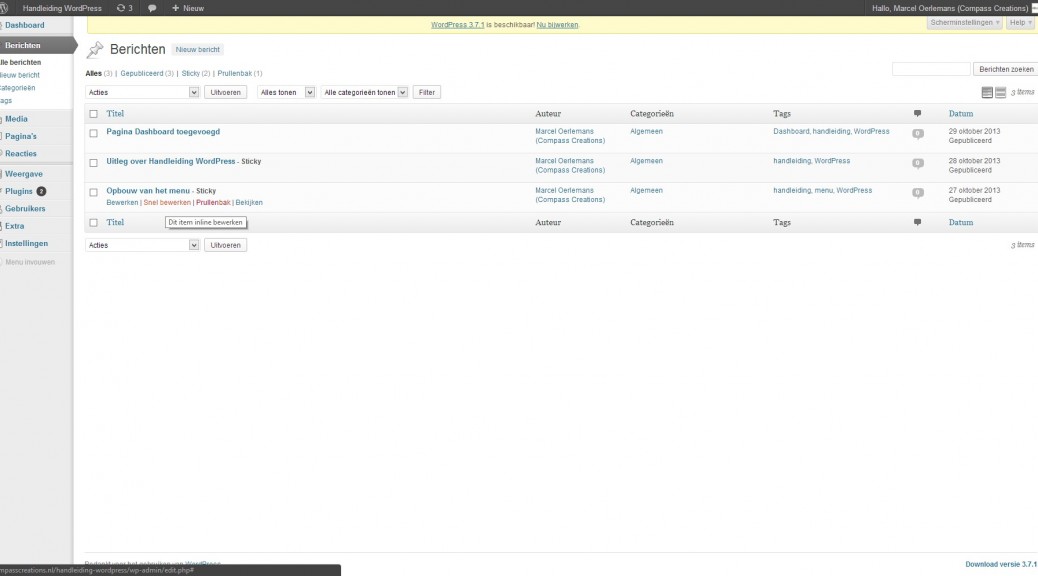
Task: Click Bekijken under Opbouw van het menu
Action: click(x=249, y=203)
